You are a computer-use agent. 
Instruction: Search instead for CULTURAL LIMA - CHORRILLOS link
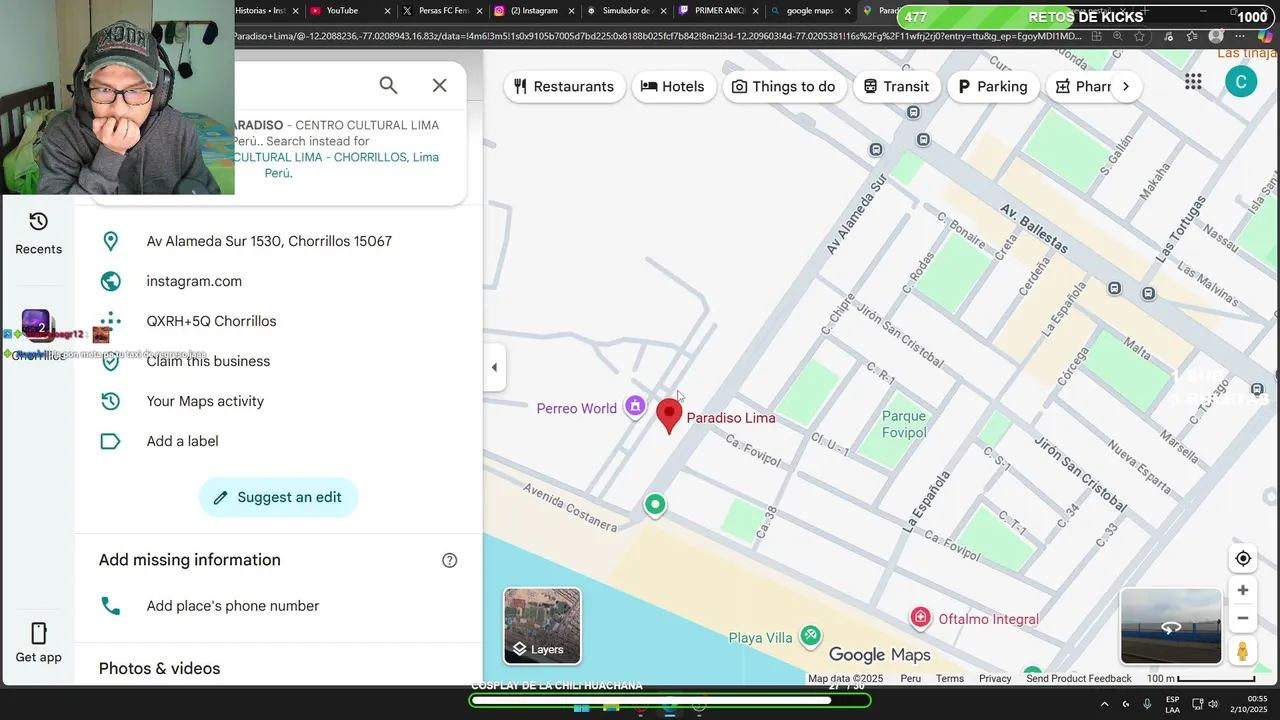[336, 165]
